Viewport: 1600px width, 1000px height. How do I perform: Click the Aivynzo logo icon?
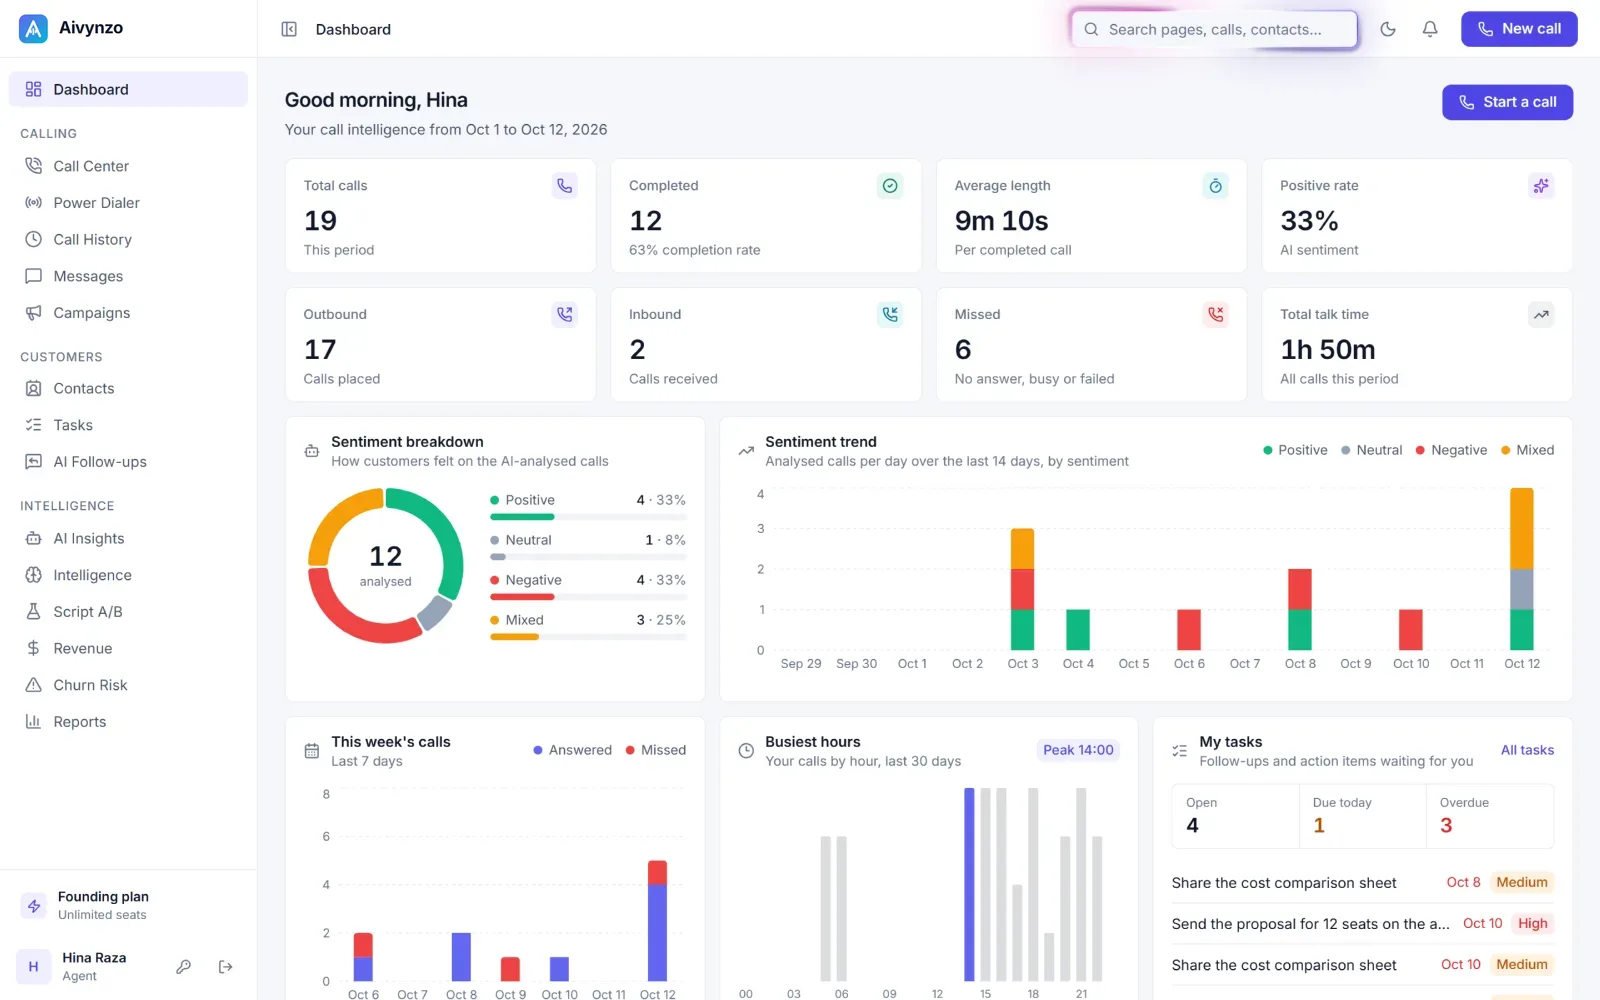click(x=33, y=28)
